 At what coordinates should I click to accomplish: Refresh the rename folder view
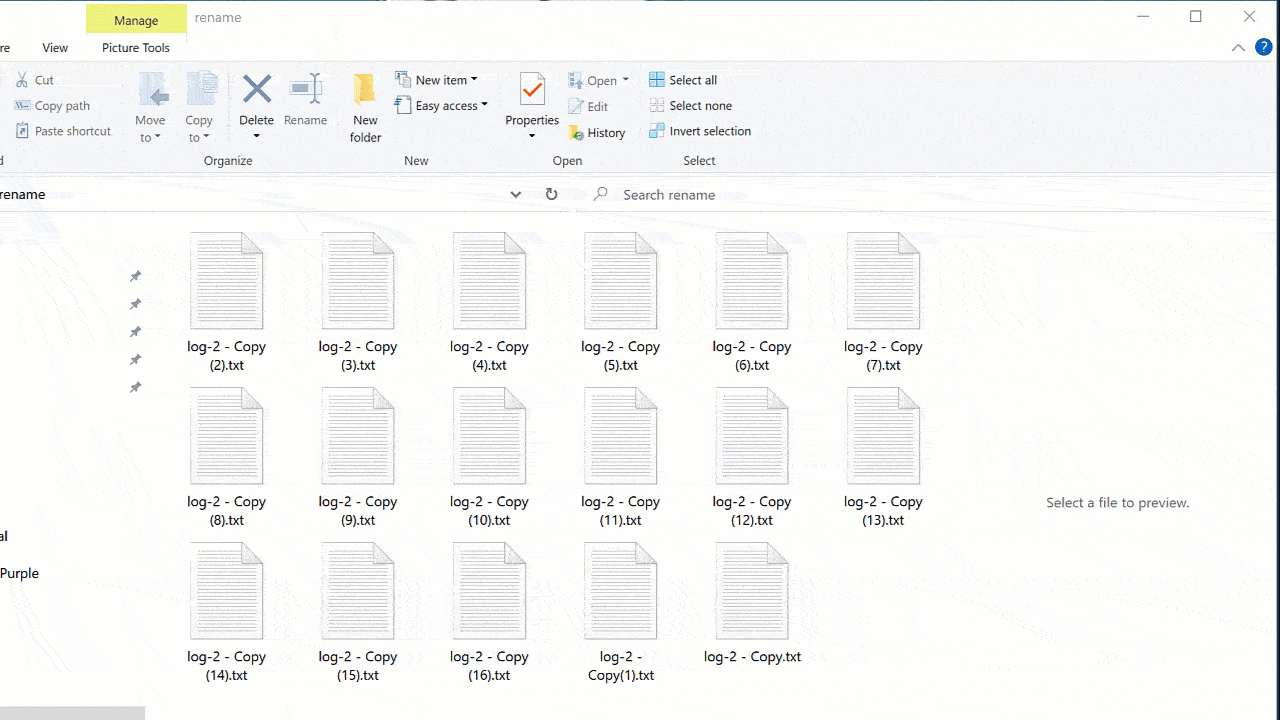[x=551, y=194]
